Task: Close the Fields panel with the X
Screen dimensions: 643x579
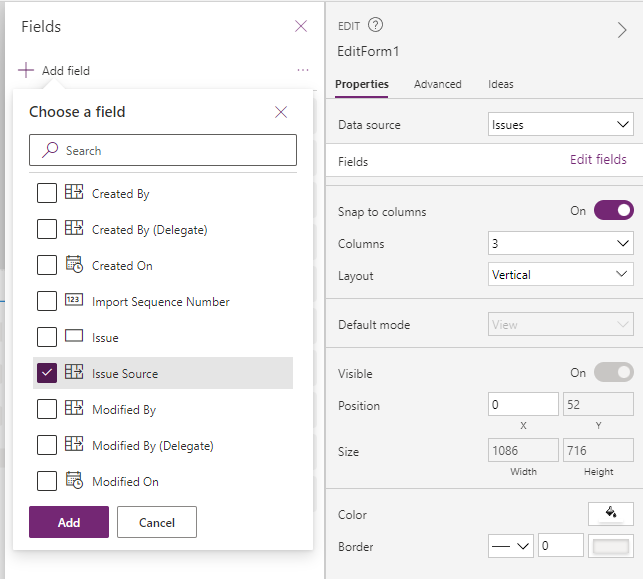Action: coord(301,26)
